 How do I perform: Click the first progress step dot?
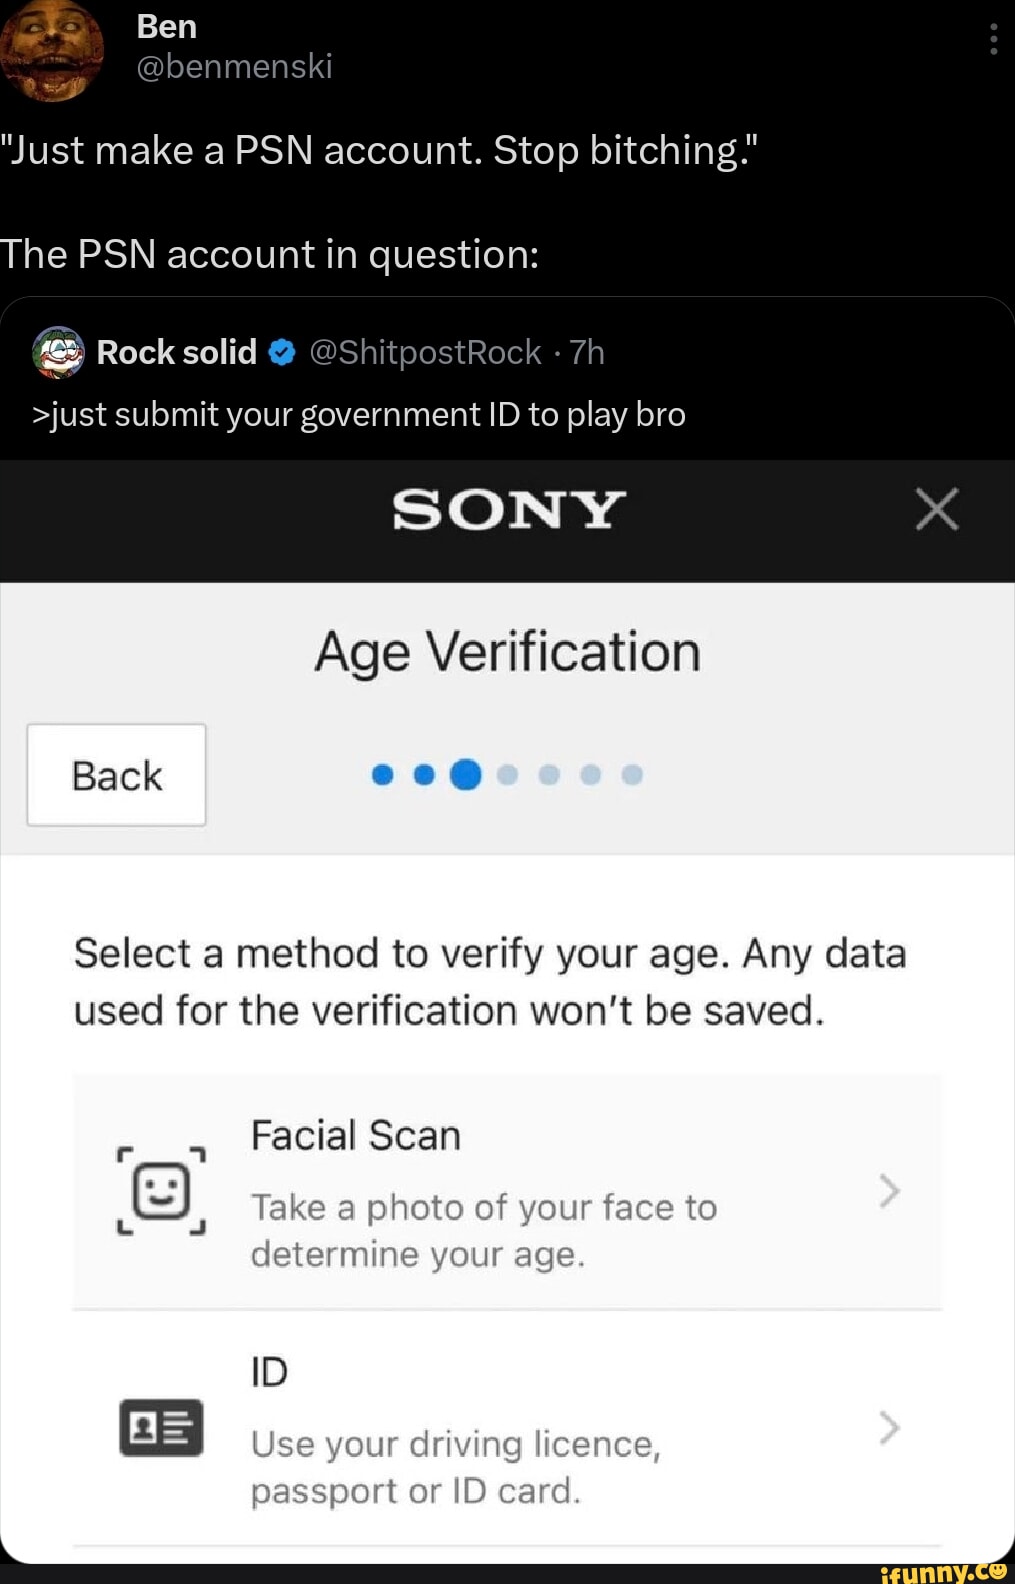[x=382, y=775]
